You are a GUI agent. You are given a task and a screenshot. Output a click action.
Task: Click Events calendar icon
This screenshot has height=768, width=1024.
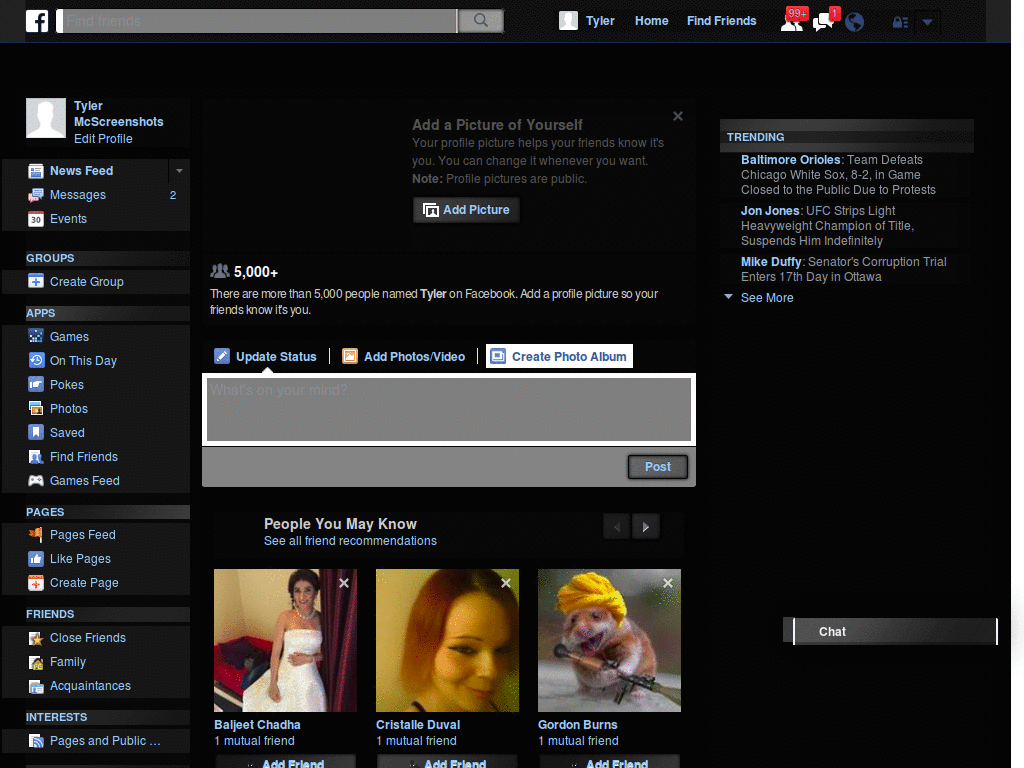pyautogui.click(x=36, y=219)
